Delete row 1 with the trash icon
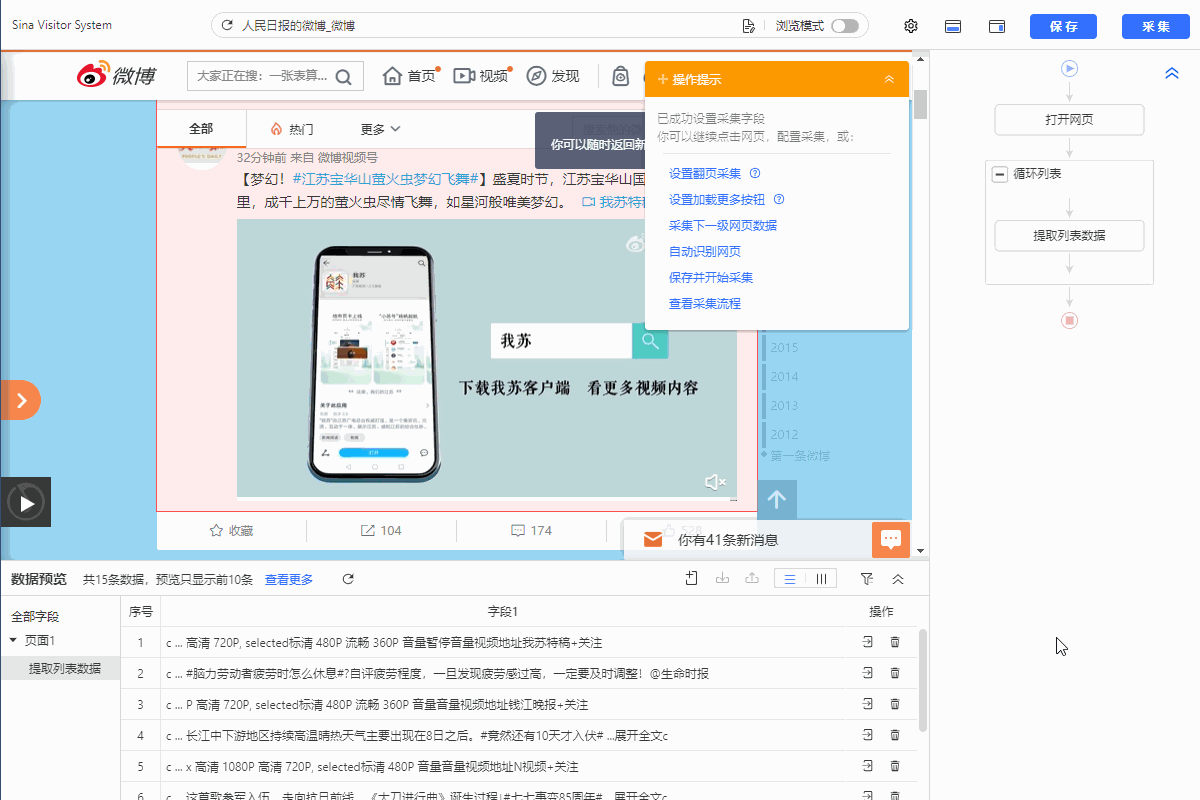This screenshot has width=1200, height=800. pos(895,643)
